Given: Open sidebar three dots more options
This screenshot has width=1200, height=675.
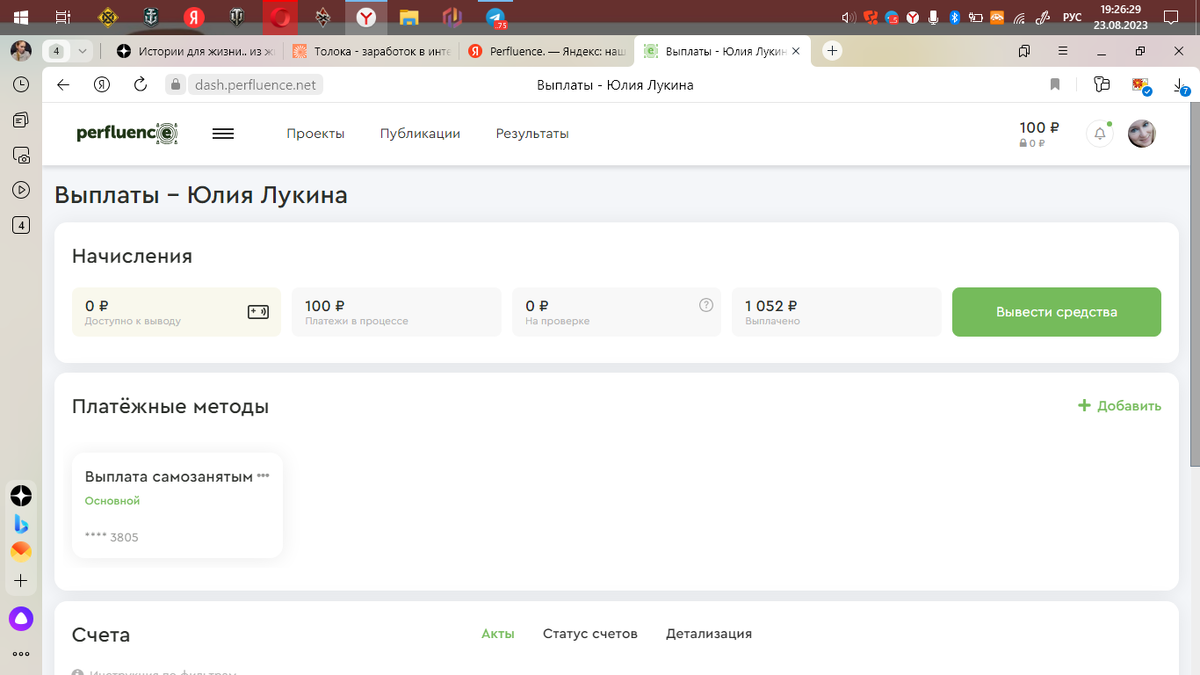Looking at the screenshot, I should (21, 654).
